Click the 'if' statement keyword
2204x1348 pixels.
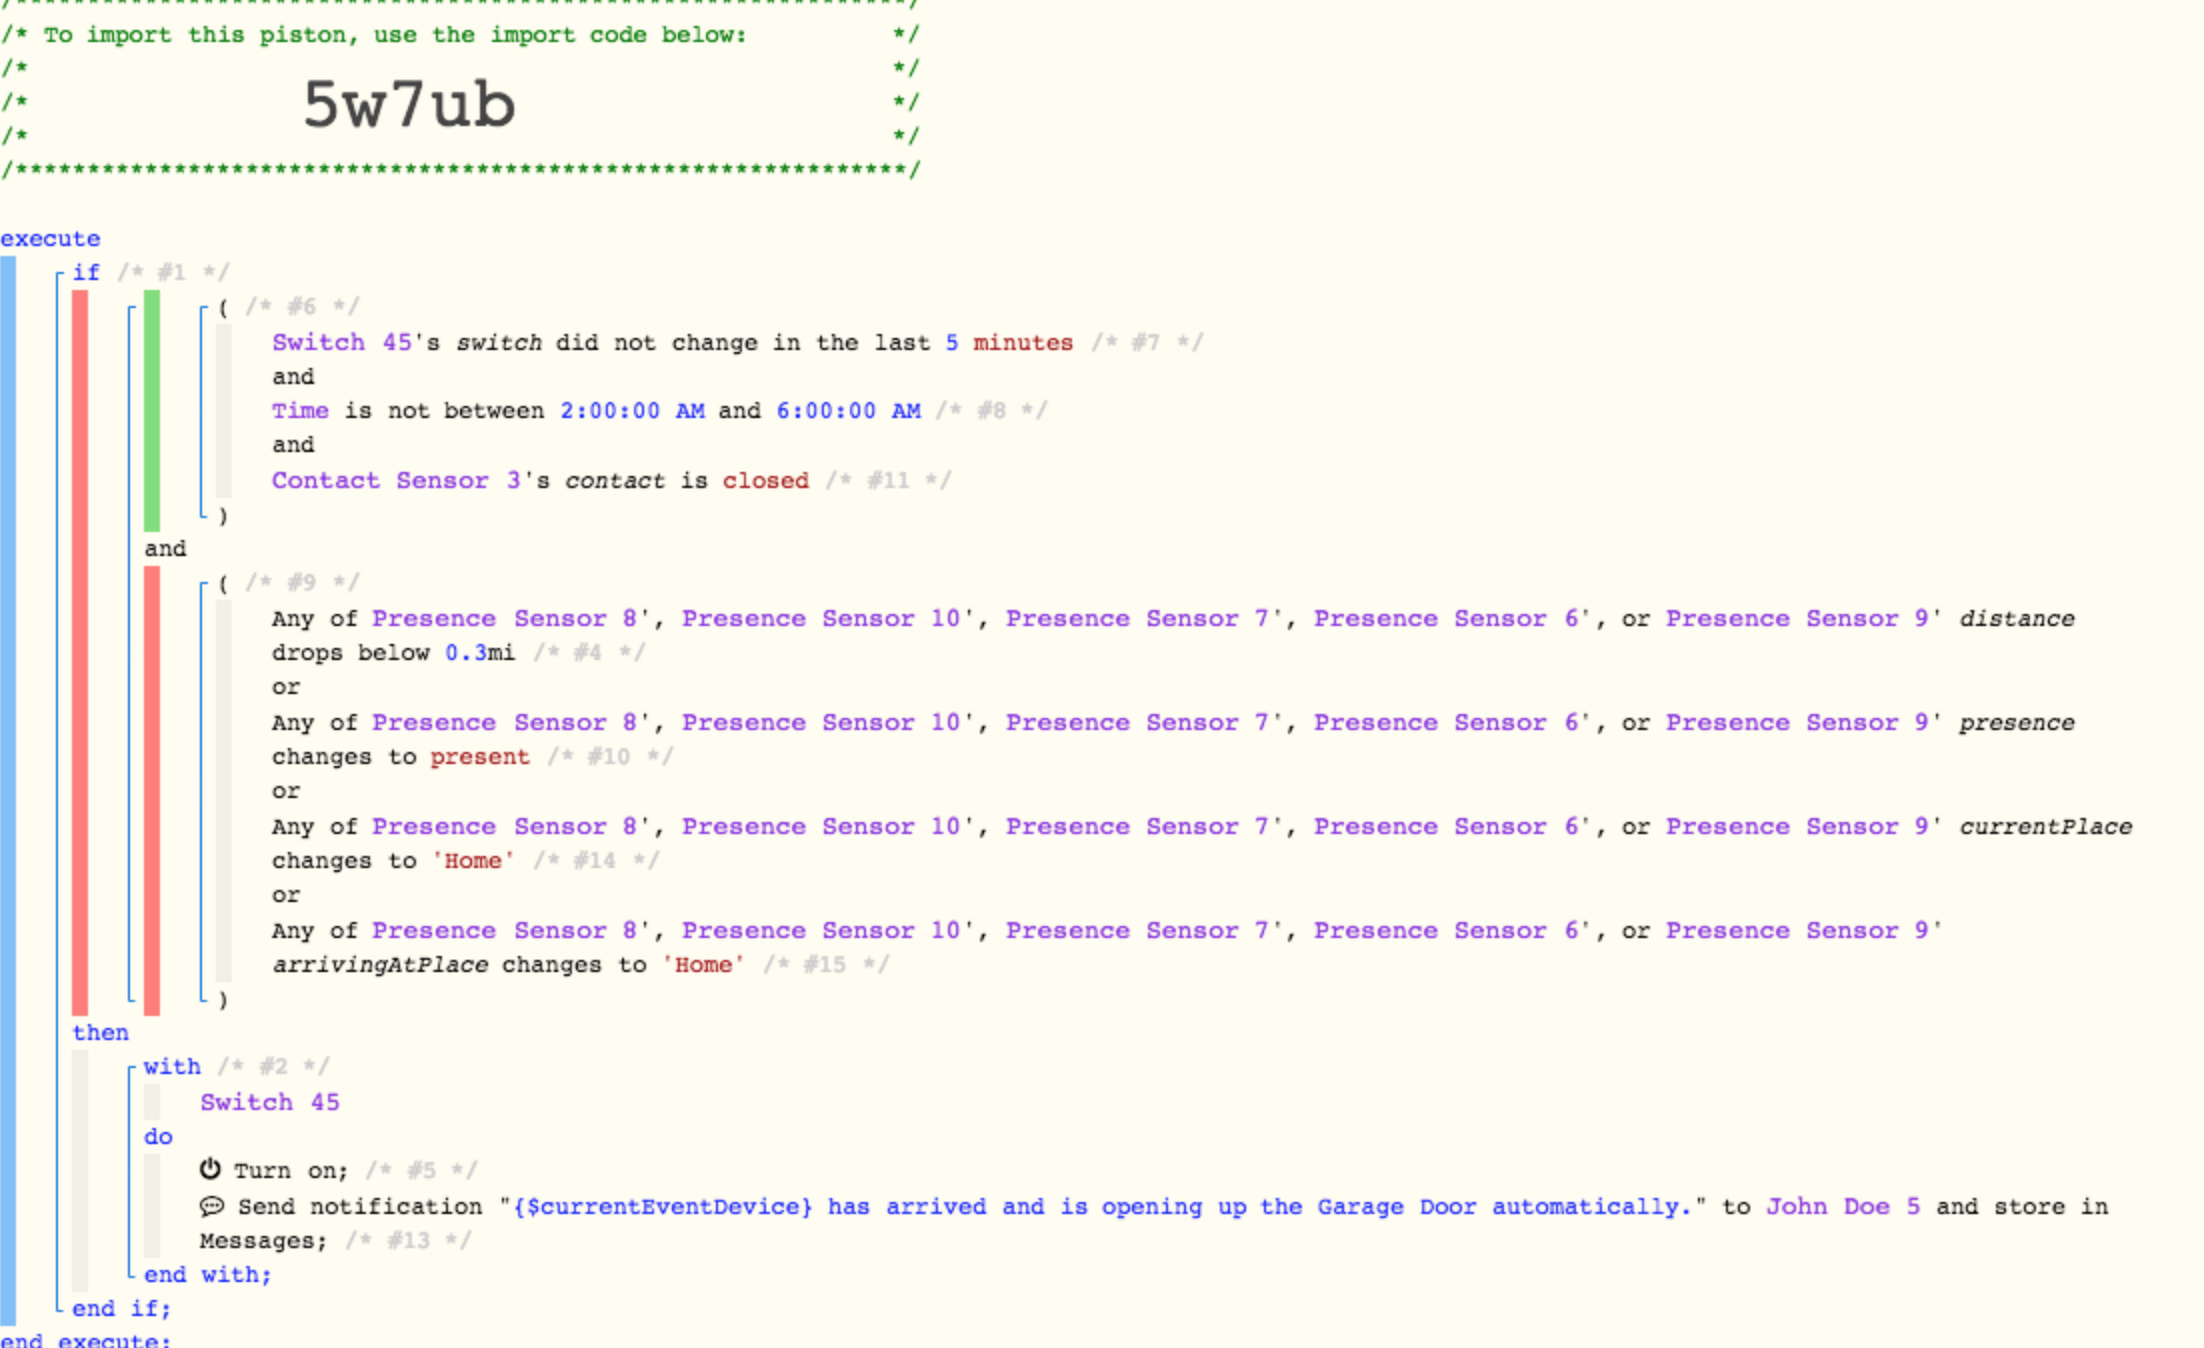click(86, 272)
